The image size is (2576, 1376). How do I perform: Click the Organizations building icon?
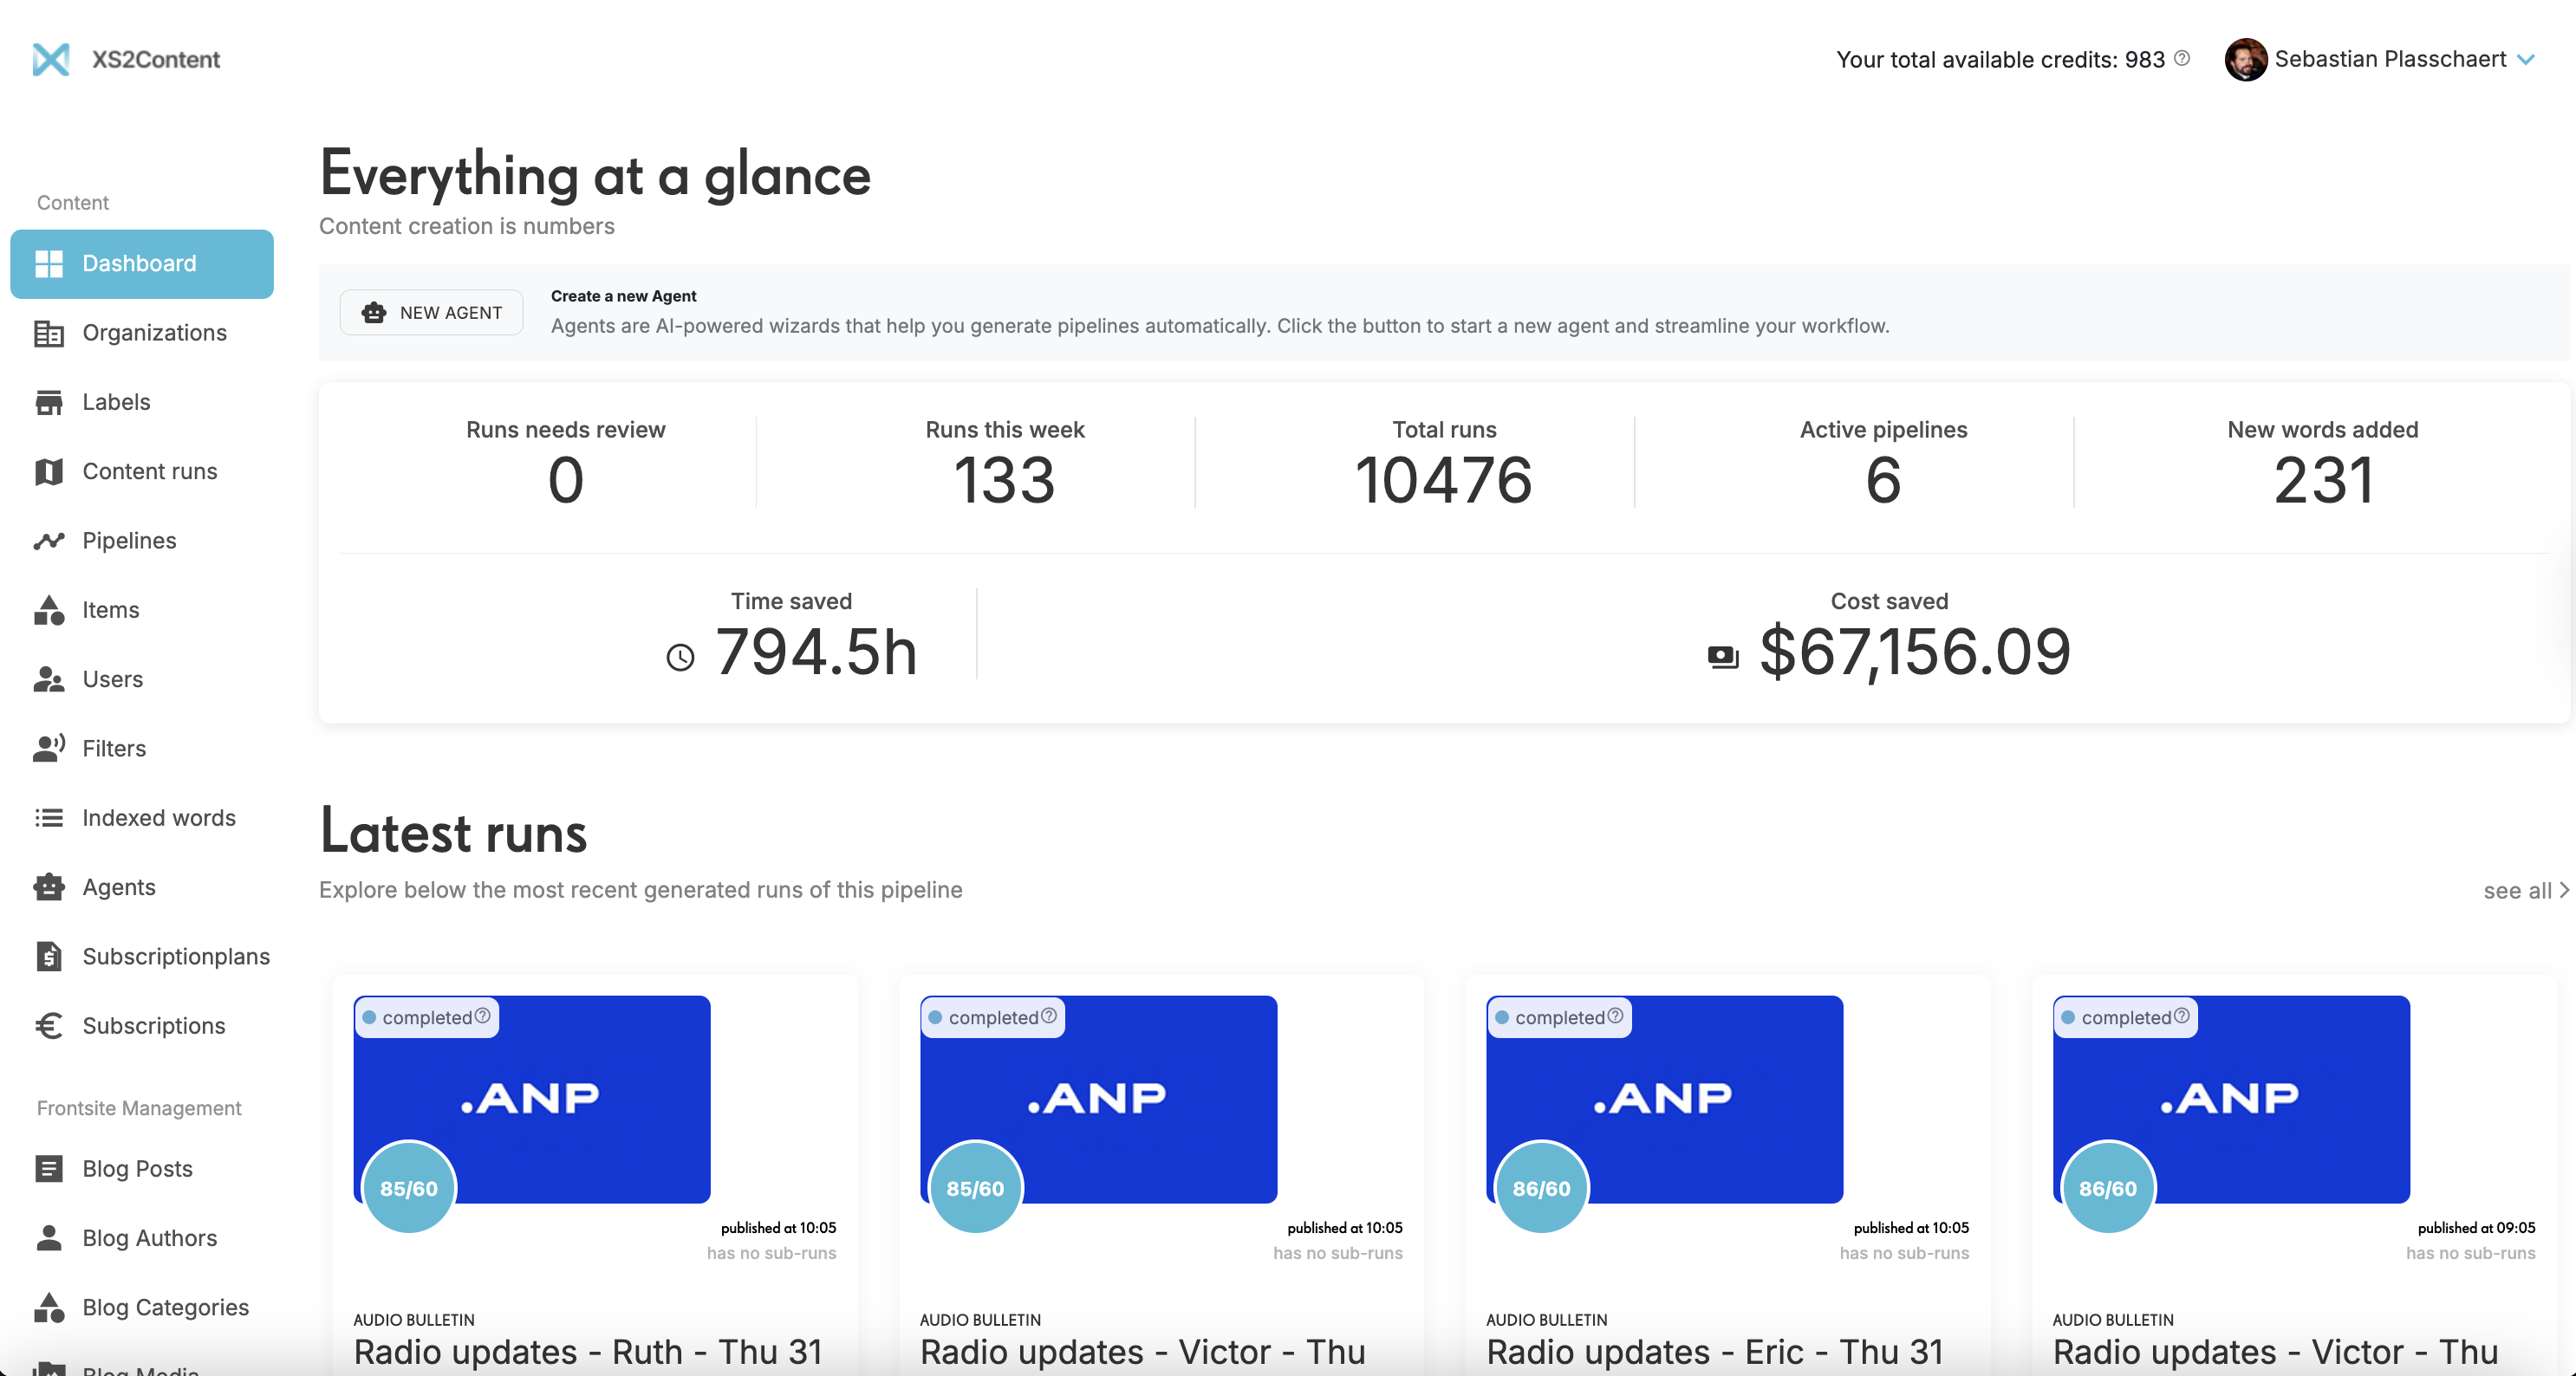tap(49, 333)
